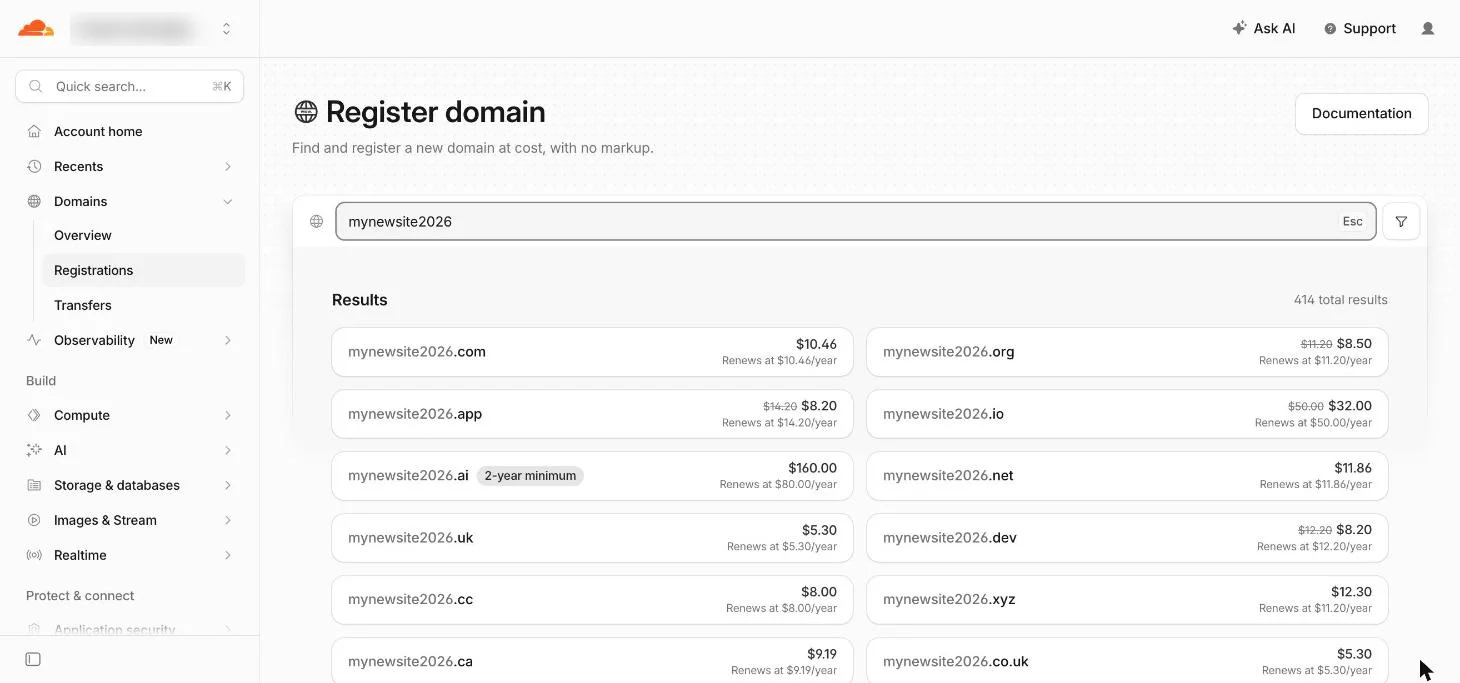This screenshot has width=1460, height=683.
Task: Select mynewsite2026.ai domain card
Action: (x=592, y=476)
